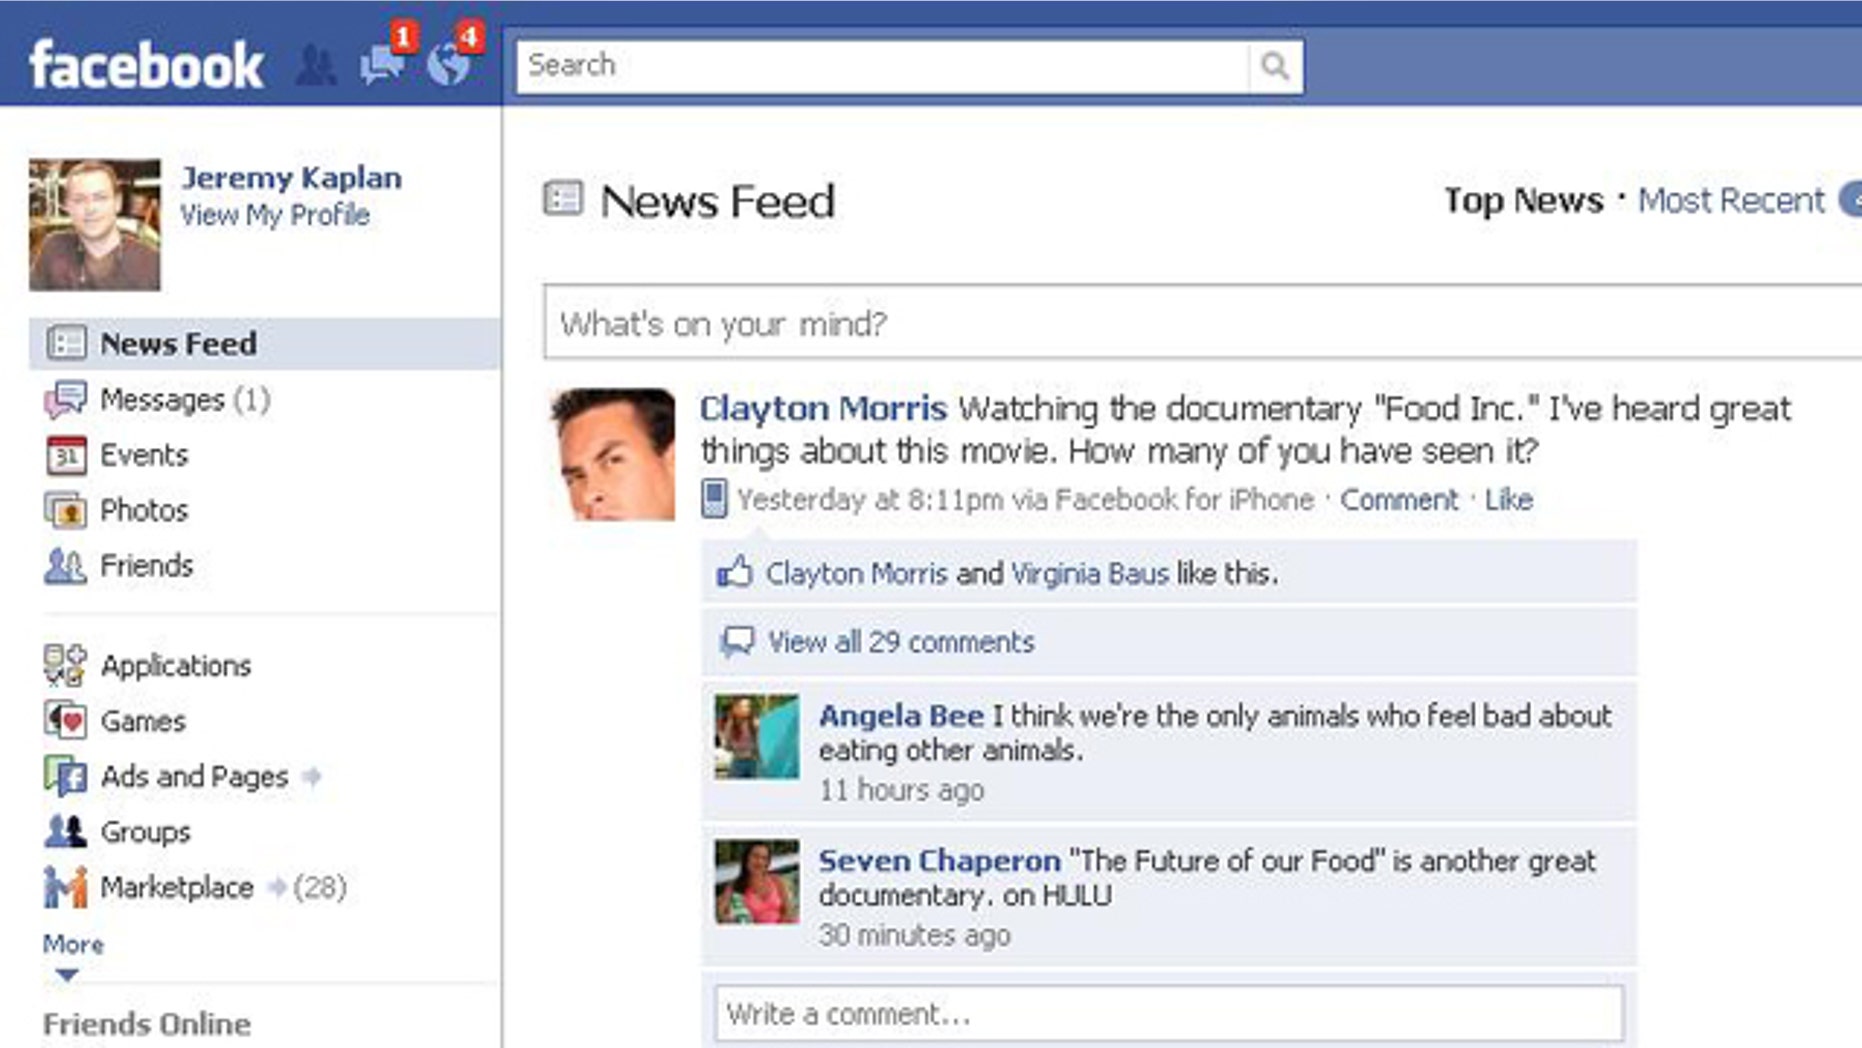Screen dimensions: 1862x1048
Task: Click Write a comment field
Action: (1169, 1014)
